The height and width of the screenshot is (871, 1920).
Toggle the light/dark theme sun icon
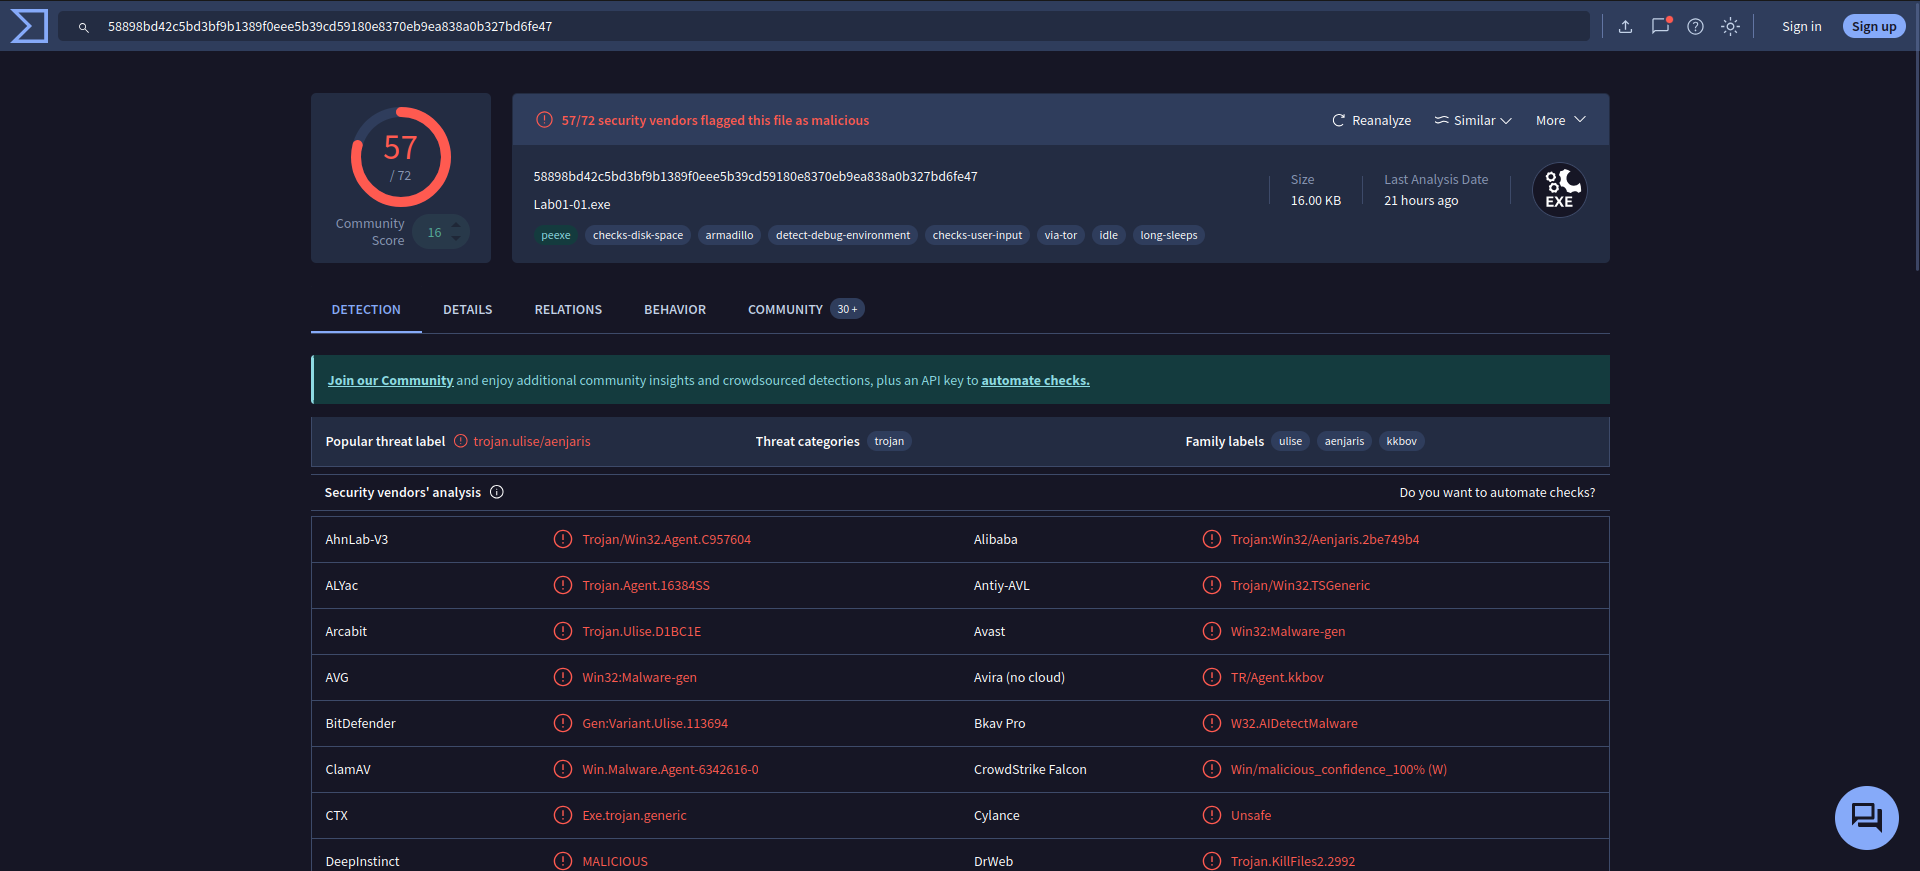pos(1730,27)
